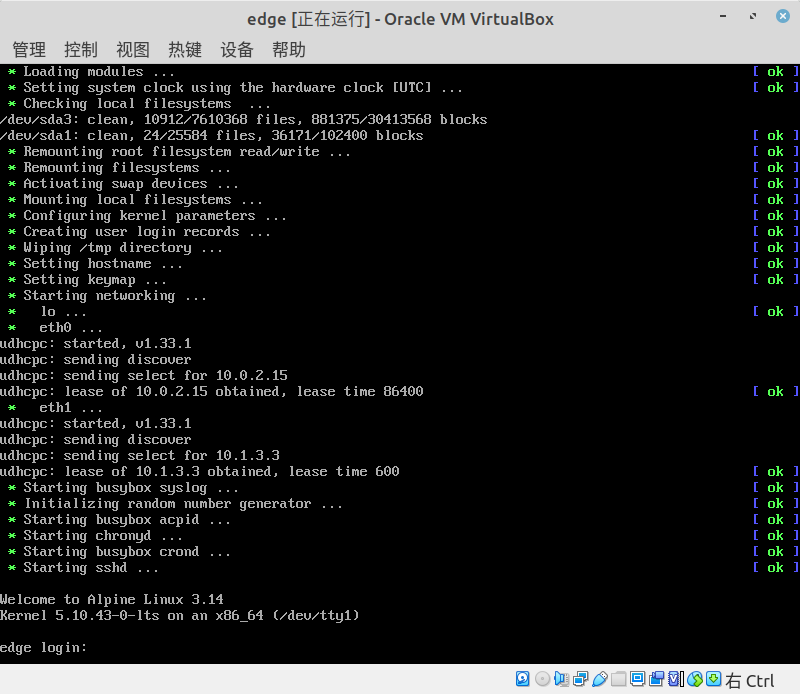Click the hard disk activity status icon
800x694 pixels.
pyautogui.click(x=523, y=678)
